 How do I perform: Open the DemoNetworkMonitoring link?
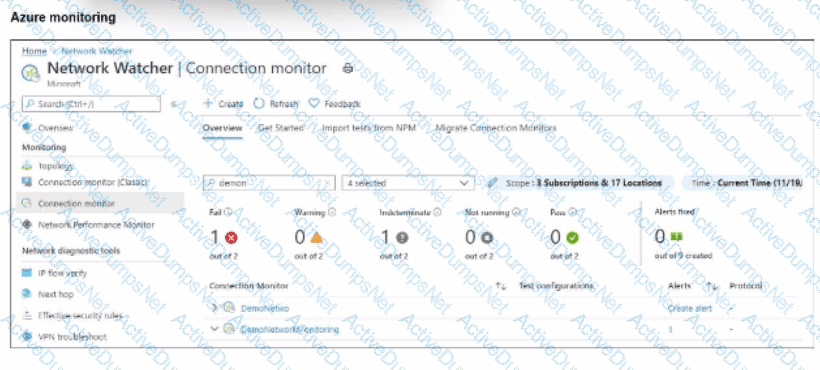290,330
